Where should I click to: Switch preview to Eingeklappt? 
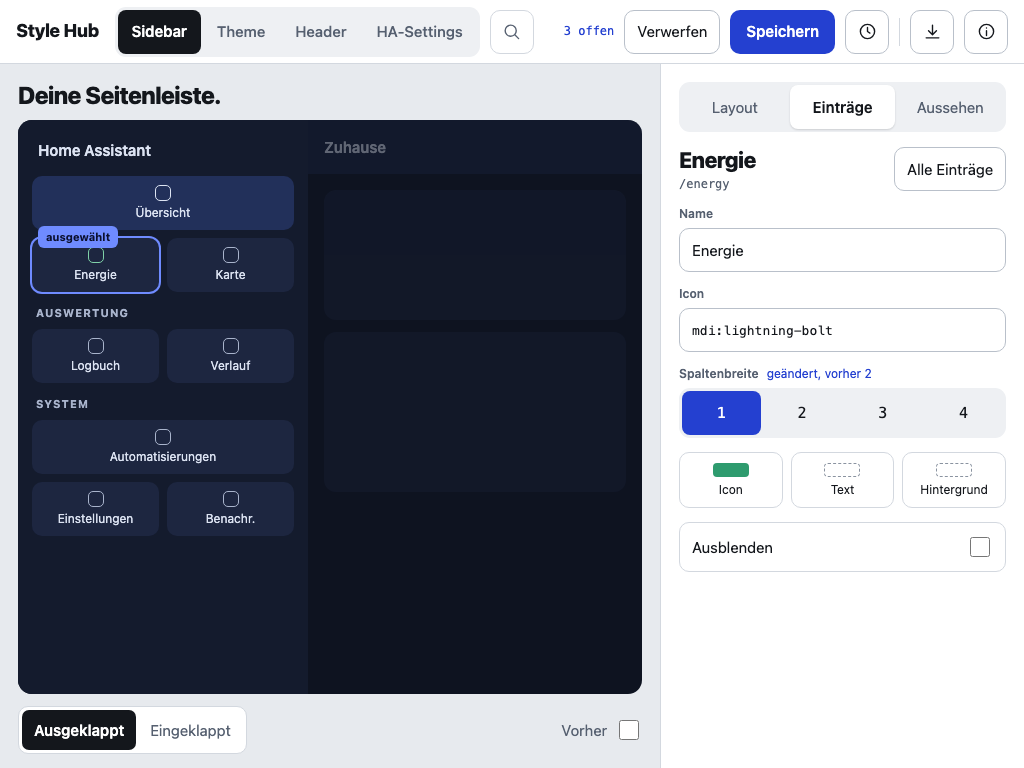coord(190,730)
